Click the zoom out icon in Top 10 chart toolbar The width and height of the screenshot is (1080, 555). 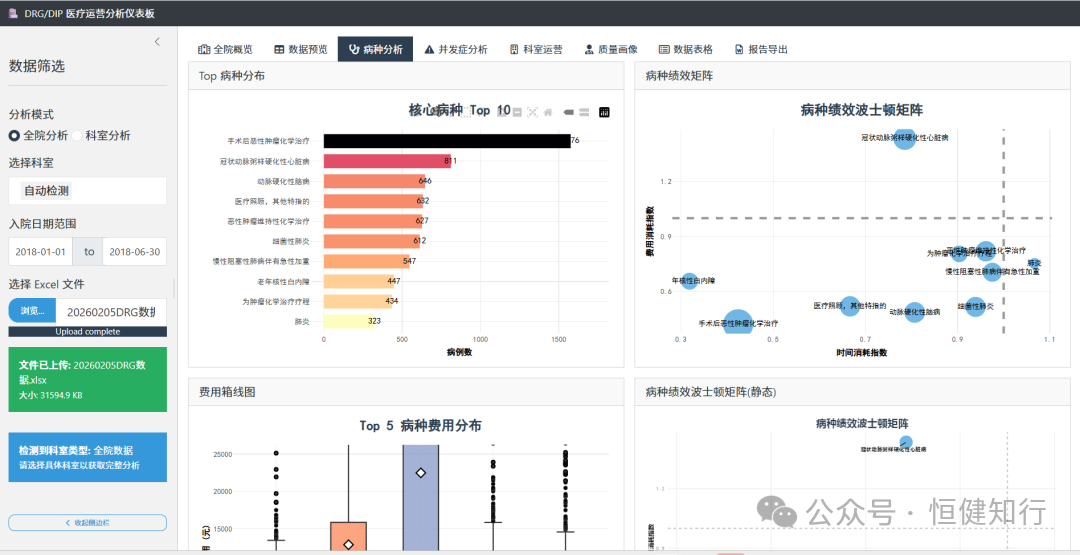tap(517, 112)
